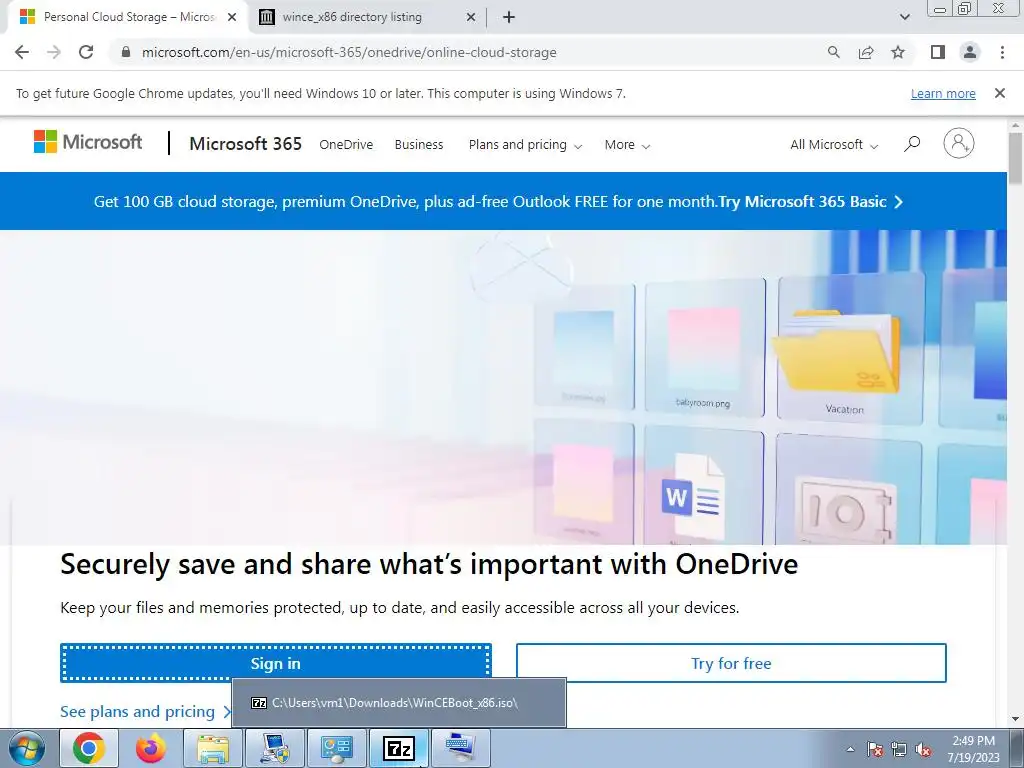Open the Chrome profile avatar
Viewport: 1024px width, 768px height.
[x=970, y=52]
